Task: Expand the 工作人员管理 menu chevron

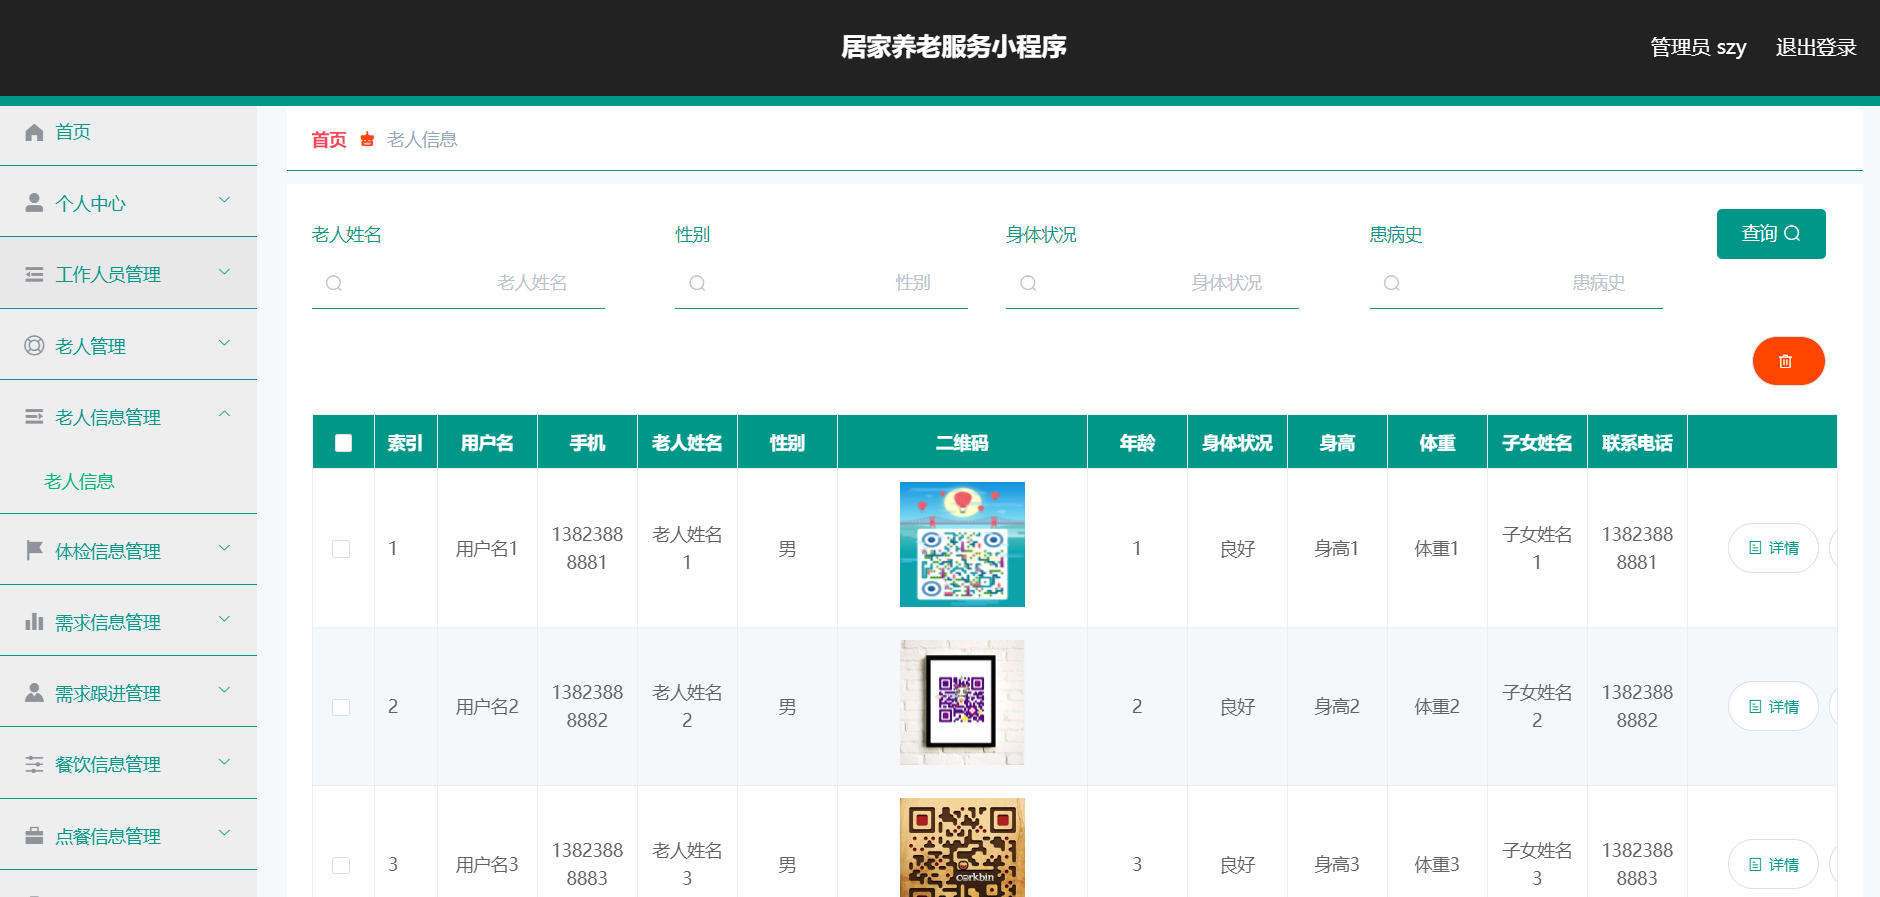Action: click(224, 272)
